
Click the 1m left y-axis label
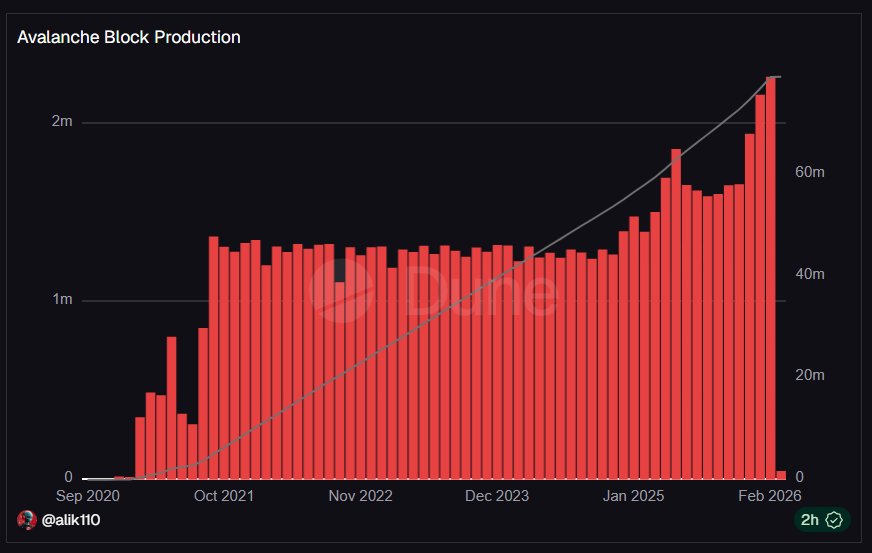[62, 300]
